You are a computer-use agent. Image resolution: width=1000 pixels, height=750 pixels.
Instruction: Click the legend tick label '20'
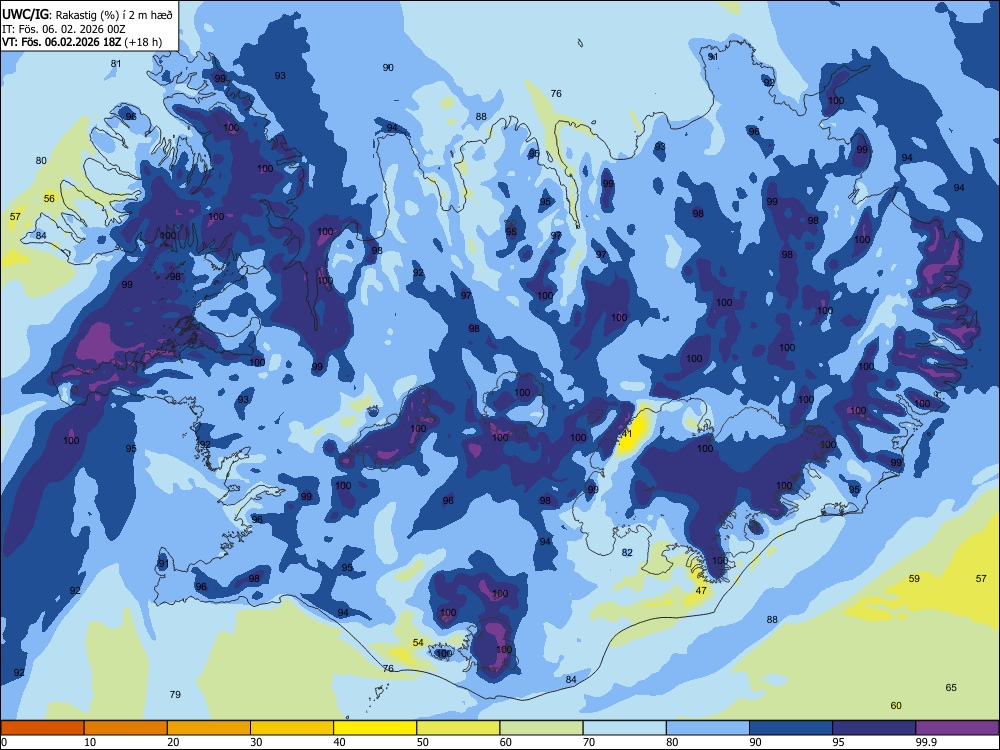[x=173, y=742]
